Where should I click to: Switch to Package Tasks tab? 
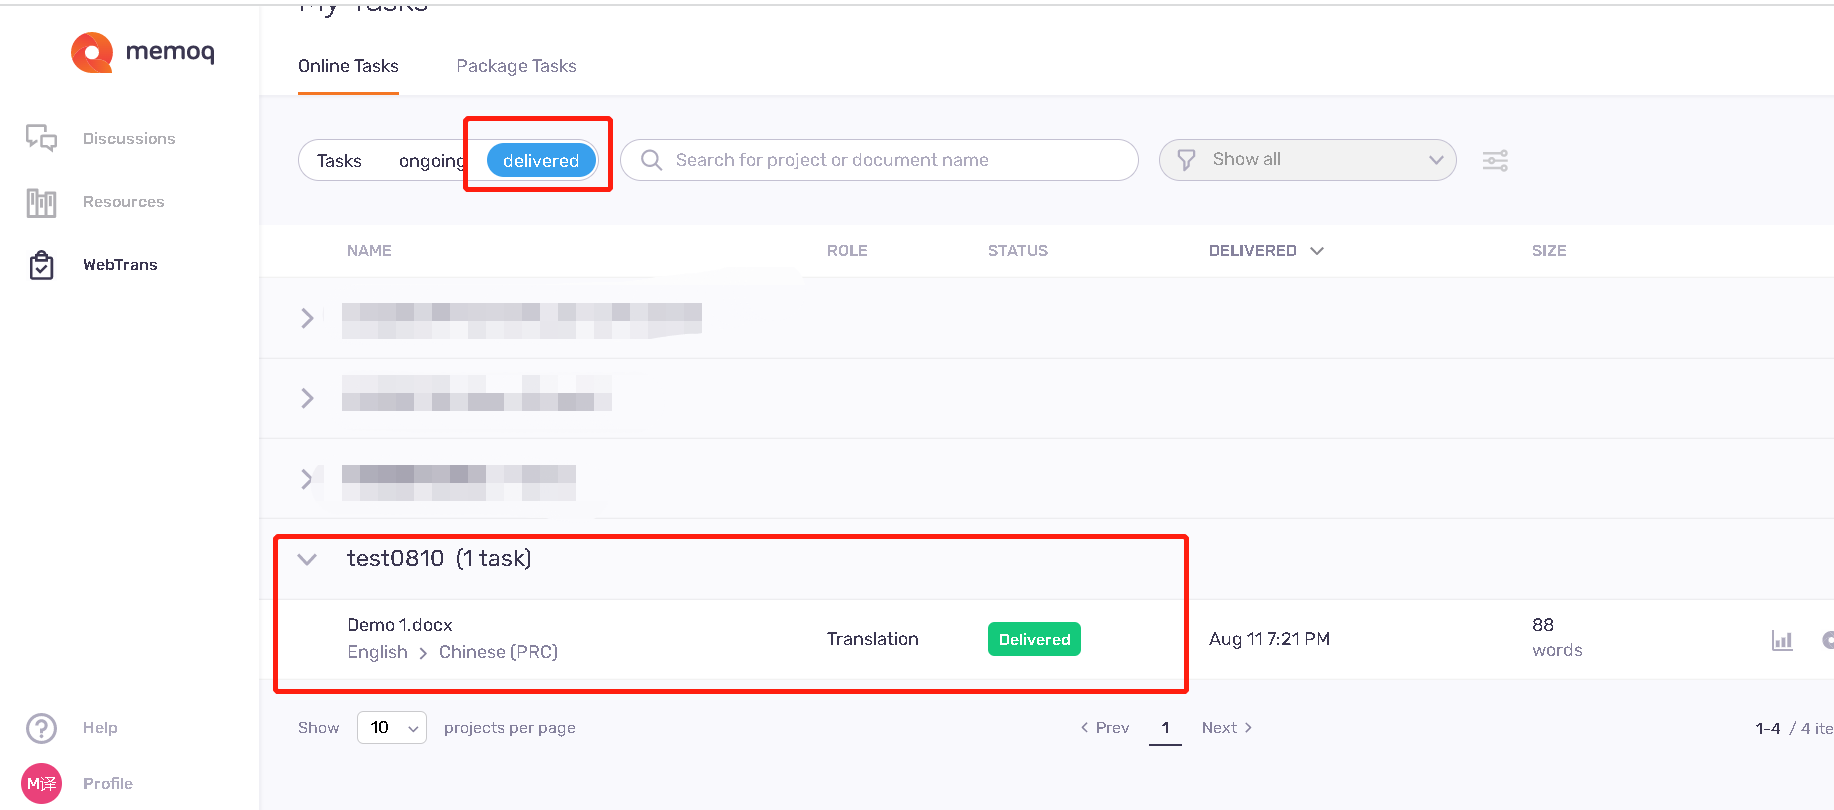[516, 66]
